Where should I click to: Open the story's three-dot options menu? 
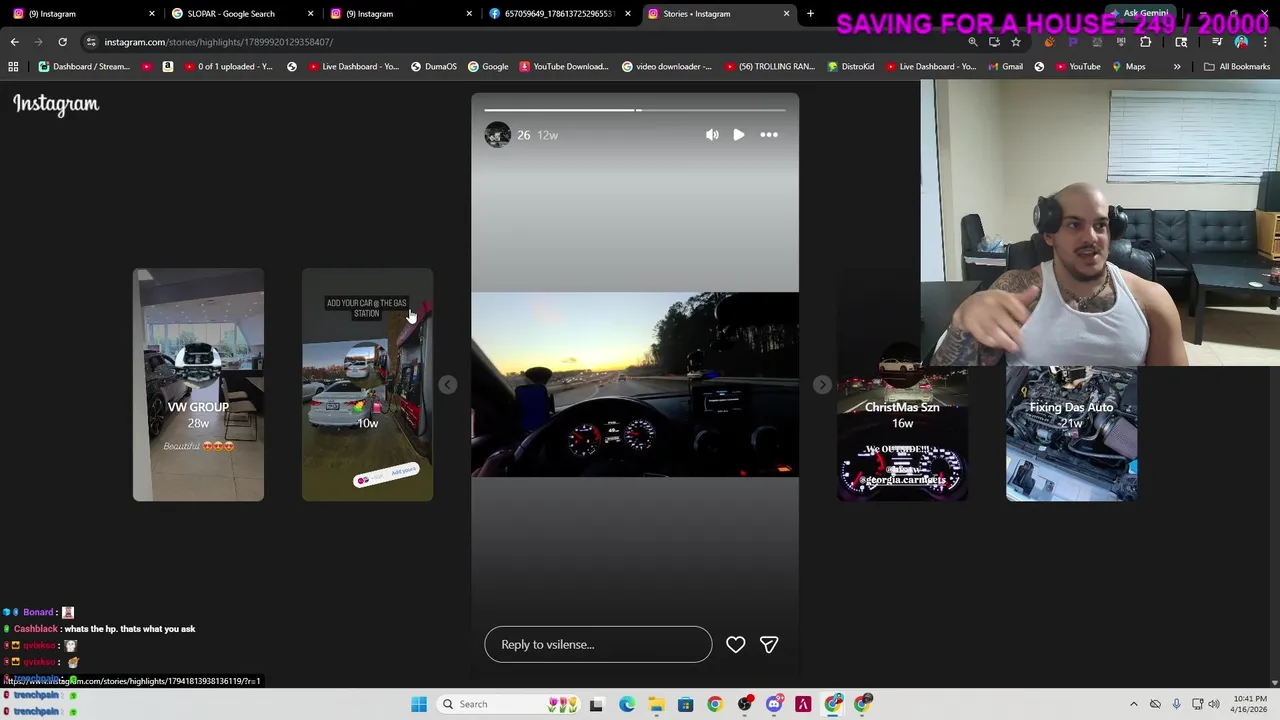(769, 135)
